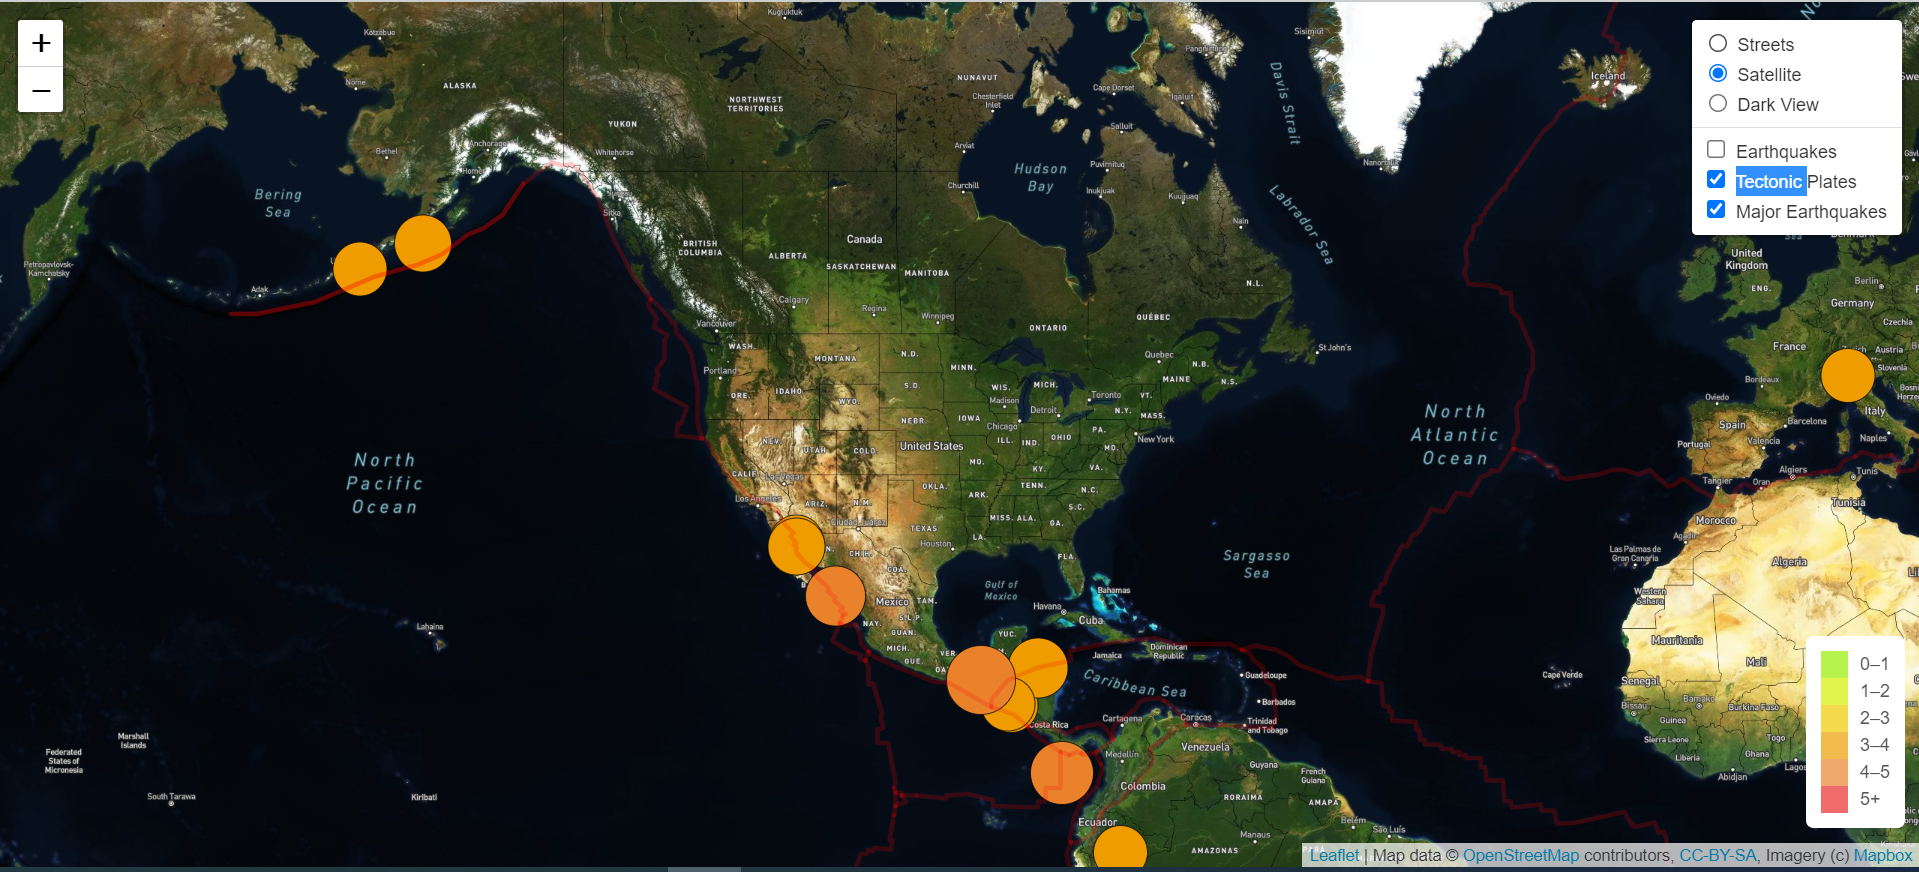Click the Colombia country label
The height and width of the screenshot is (872, 1919).
(1143, 786)
